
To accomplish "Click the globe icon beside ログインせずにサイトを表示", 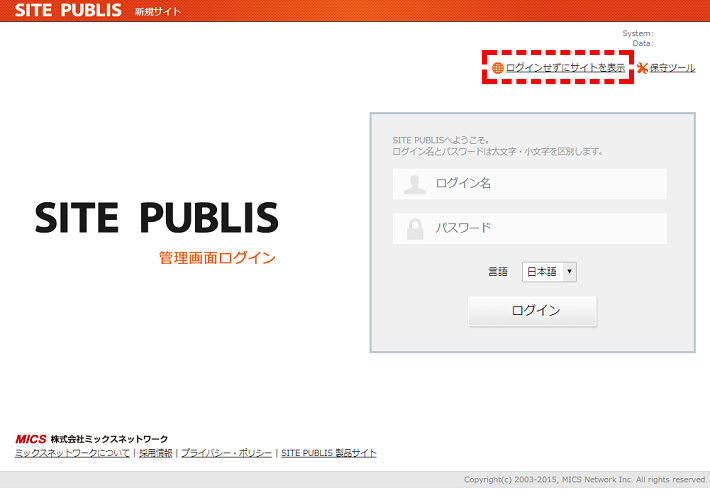I will [498, 68].
